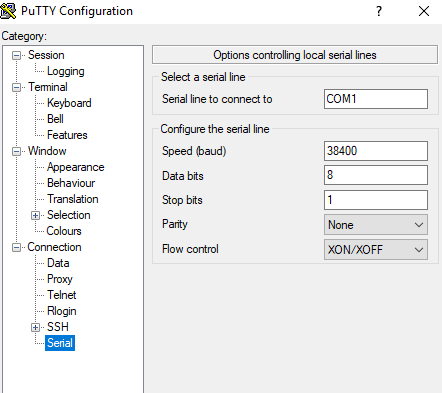Open the Rlogin category
This screenshot has width=442, height=393.
pos(61,311)
